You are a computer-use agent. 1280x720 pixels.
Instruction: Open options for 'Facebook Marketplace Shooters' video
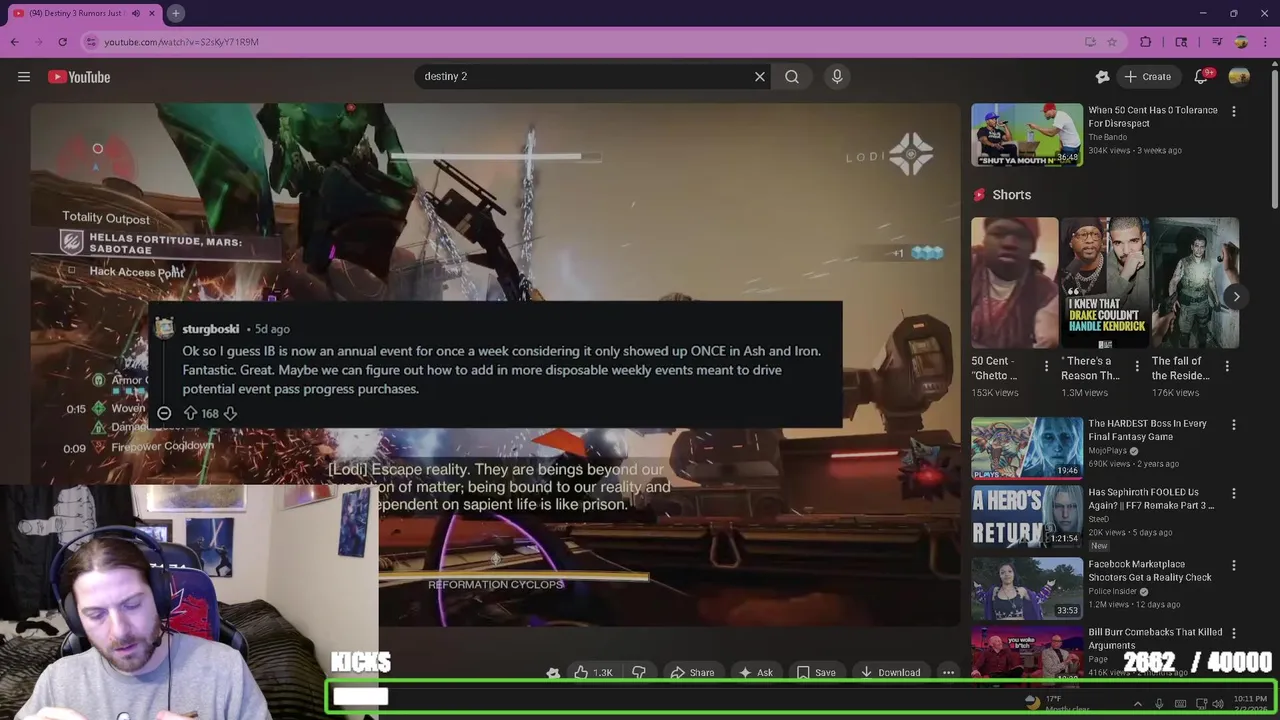(x=1233, y=566)
